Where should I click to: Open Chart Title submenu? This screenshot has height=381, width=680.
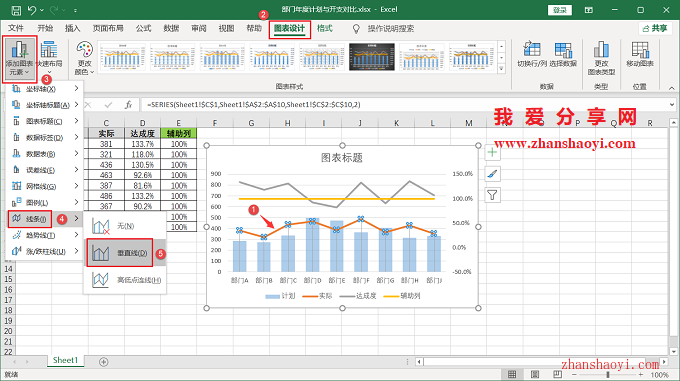pyautogui.click(x=44, y=121)
